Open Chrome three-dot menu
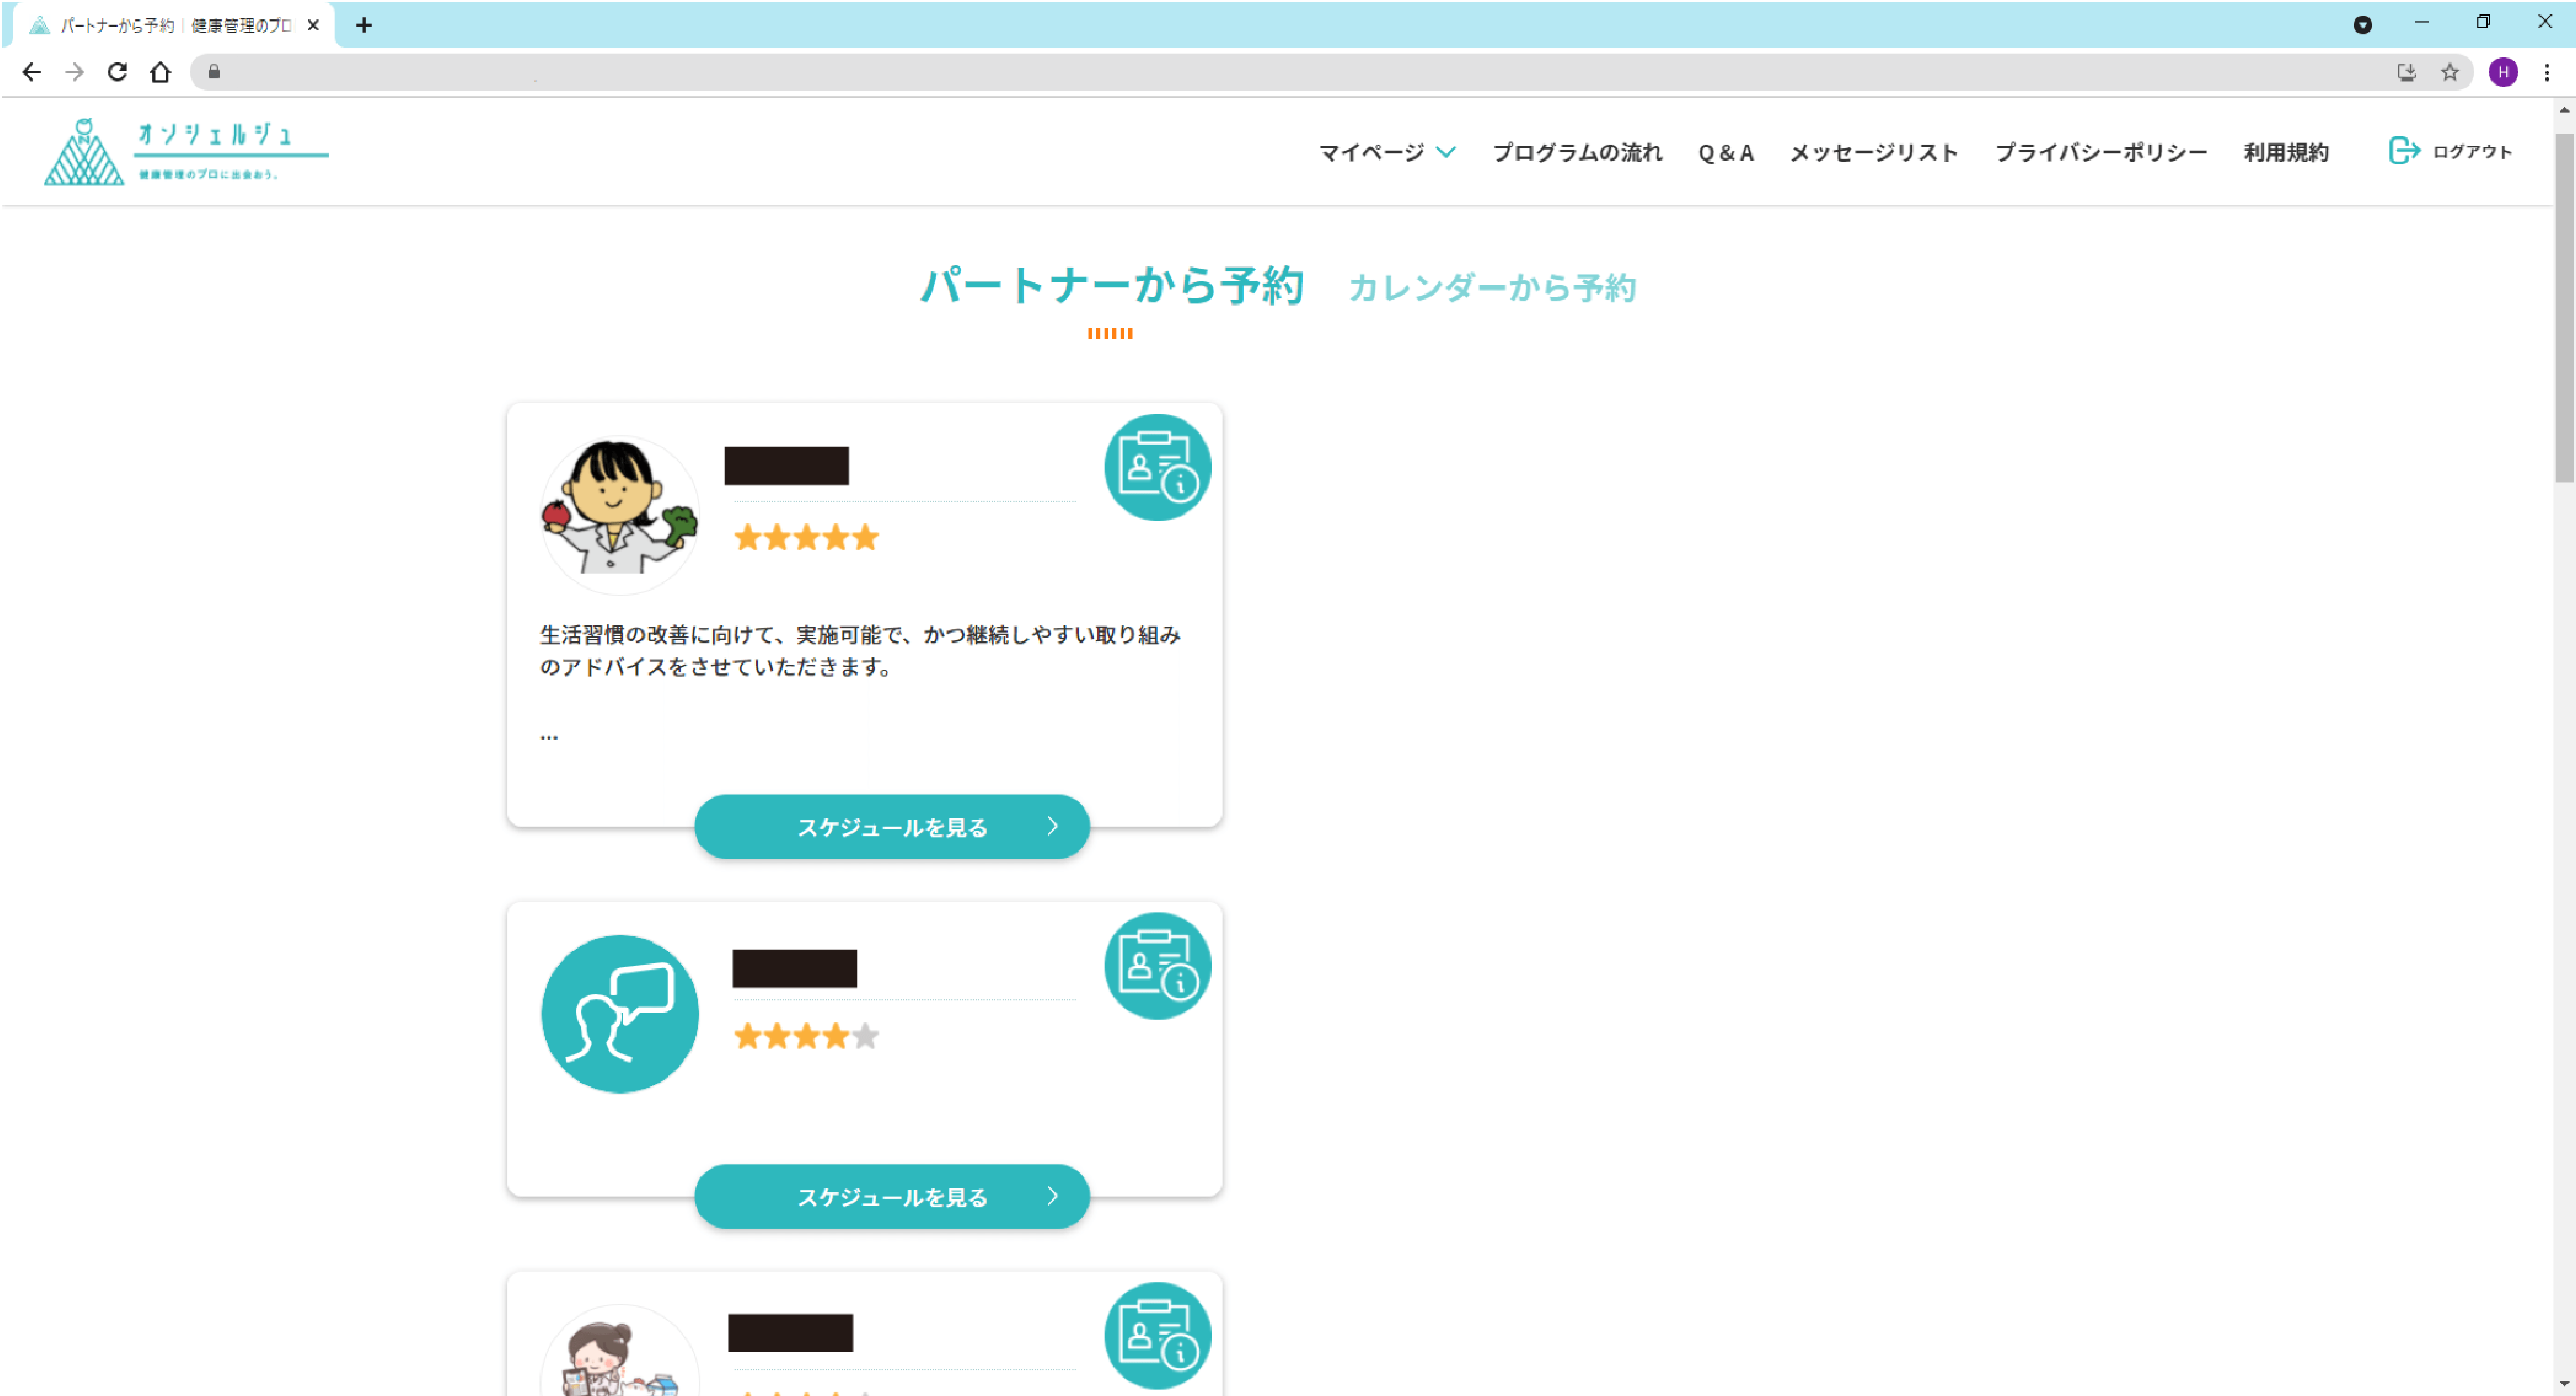Screen dimensions: 2576x1396 click(2547, 72)
